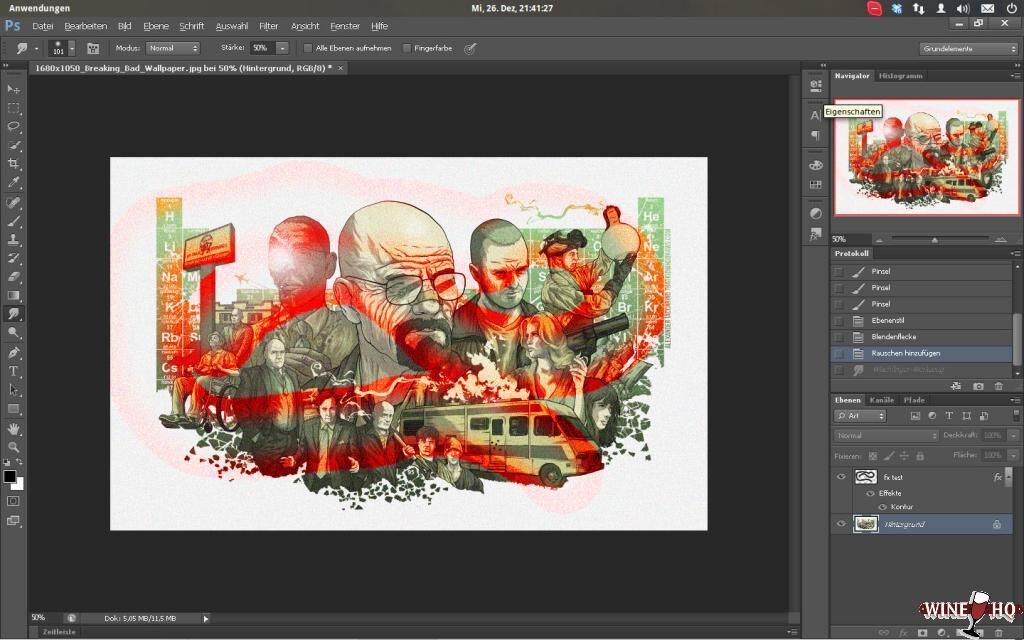Viewport: 1024px width, 640px height.
Task: Select the Zoom tool
Action: tap(14, 447)
